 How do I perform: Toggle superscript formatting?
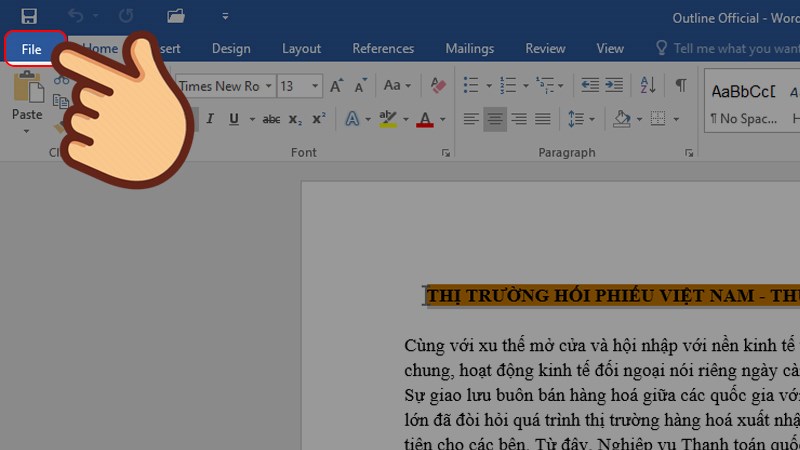319,119
